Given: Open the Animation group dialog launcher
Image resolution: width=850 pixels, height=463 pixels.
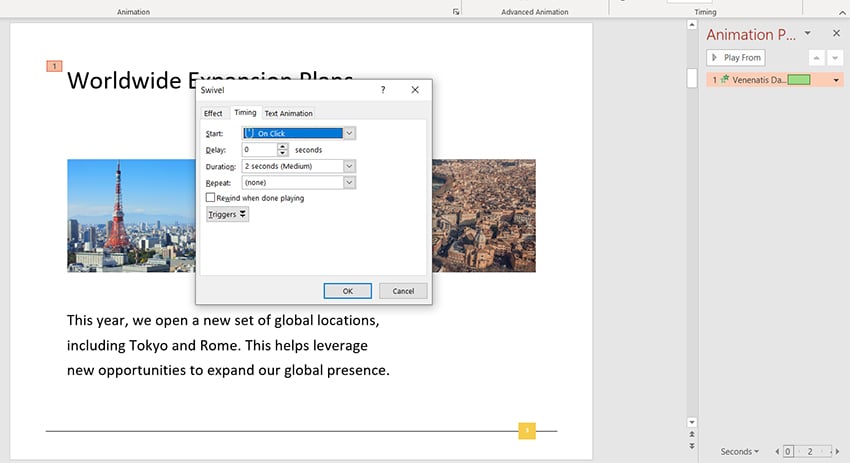Looking at the screenshot, I should [456, 12].
